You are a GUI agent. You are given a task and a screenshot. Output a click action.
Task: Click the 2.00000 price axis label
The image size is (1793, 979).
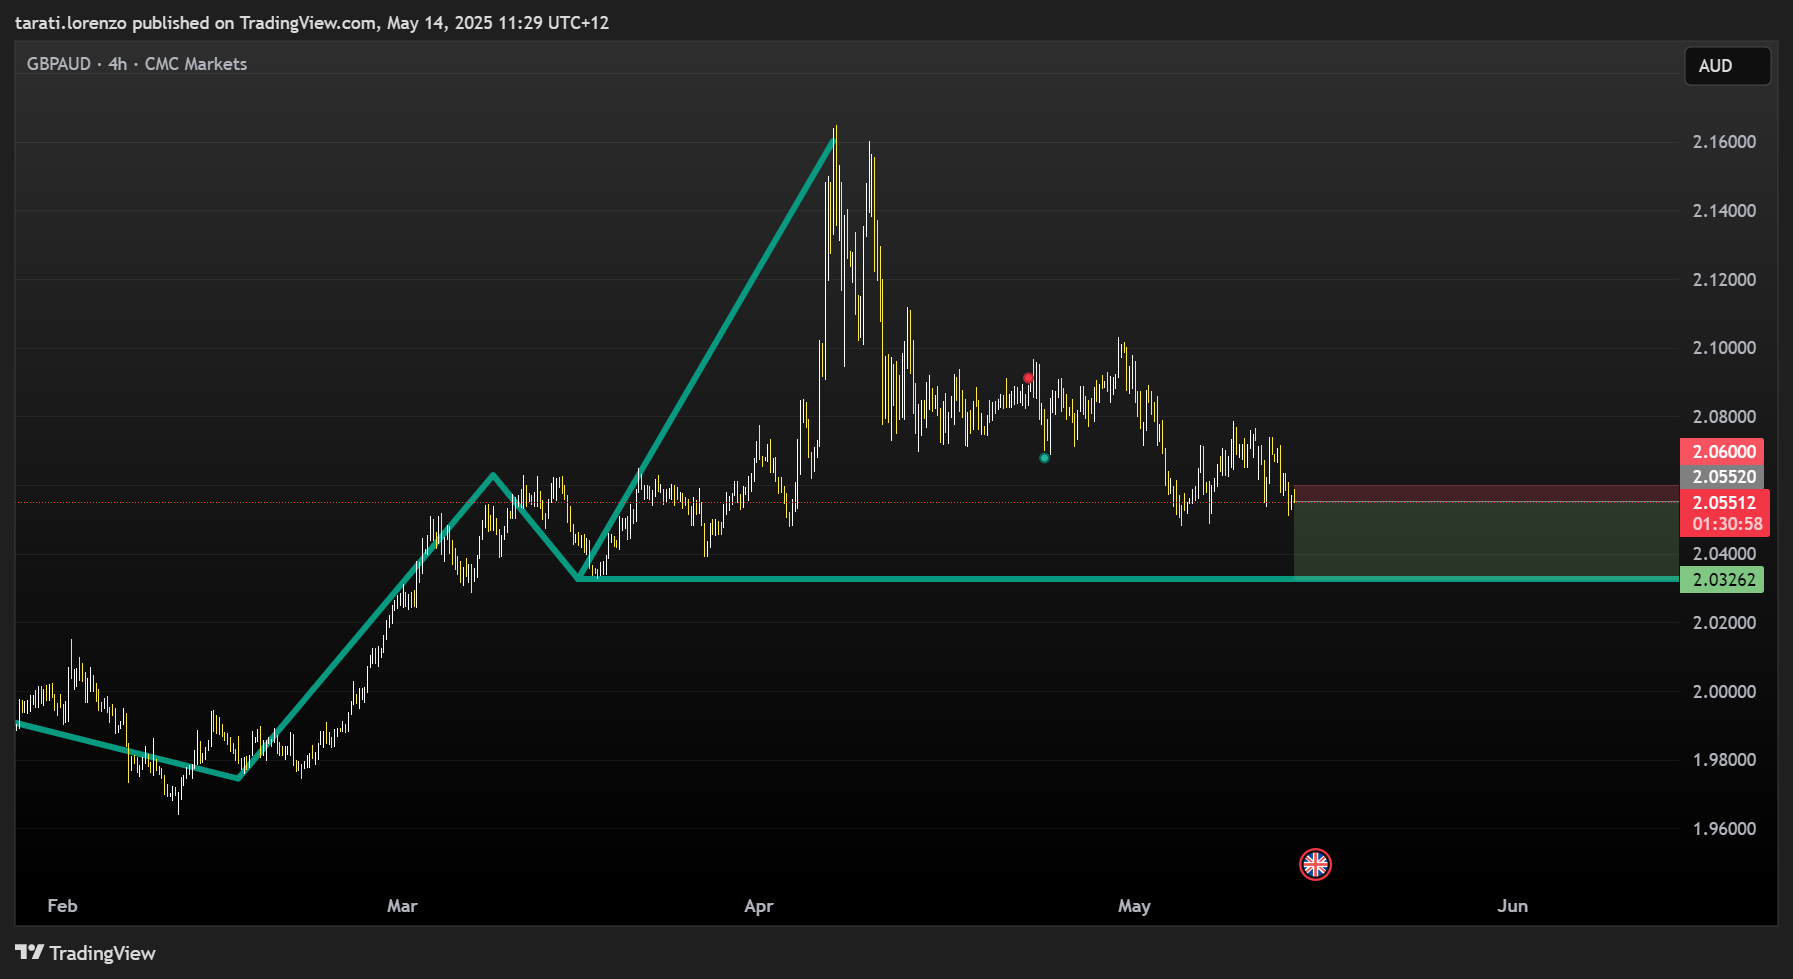pyautogui.click(x=1724, y=692)
